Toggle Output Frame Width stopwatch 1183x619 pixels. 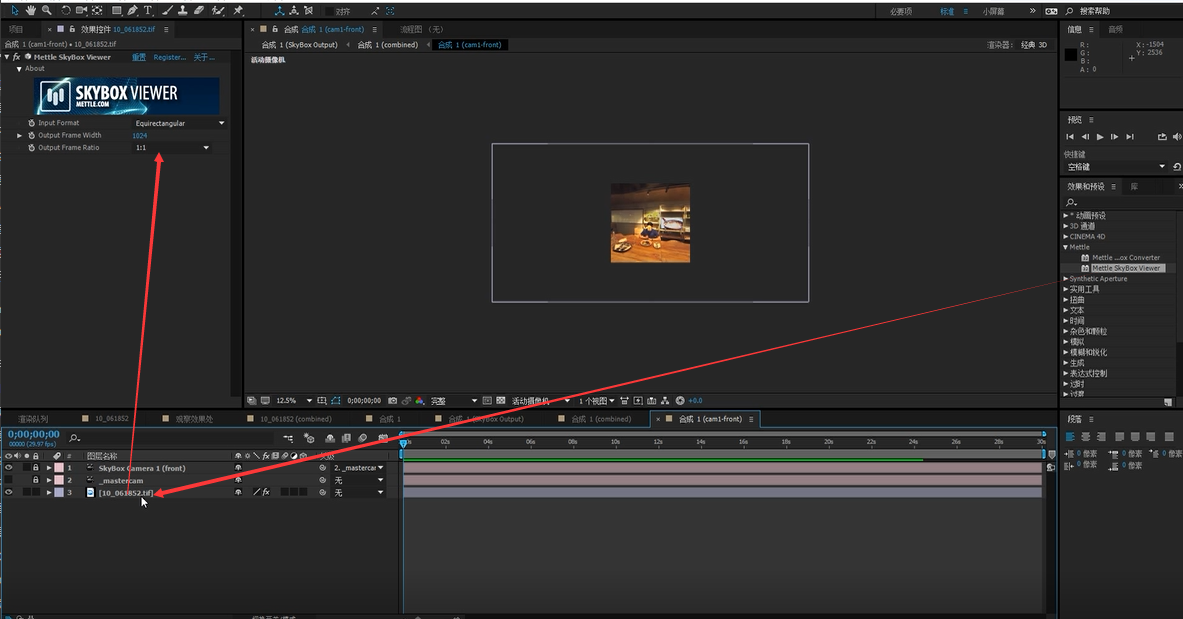(32, 135)
